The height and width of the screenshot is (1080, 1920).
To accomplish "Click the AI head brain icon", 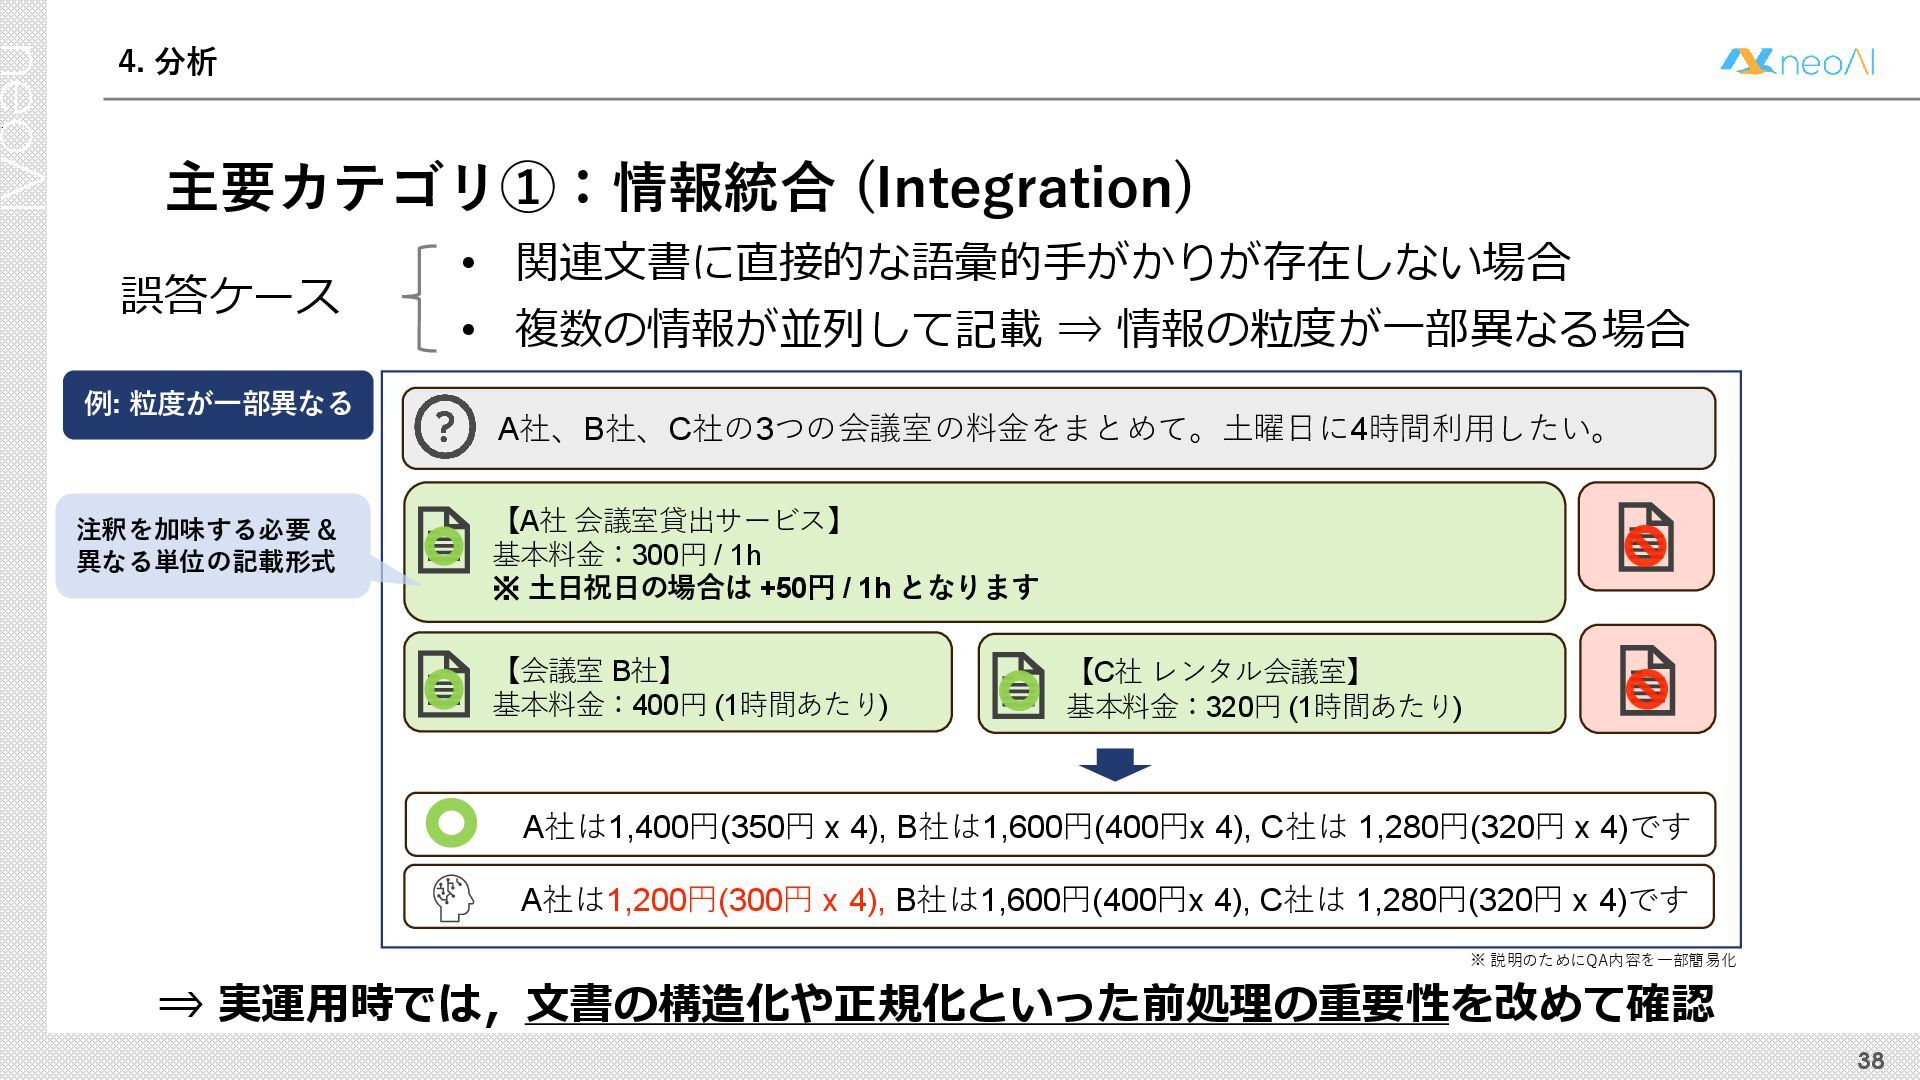I will (453, 898).
